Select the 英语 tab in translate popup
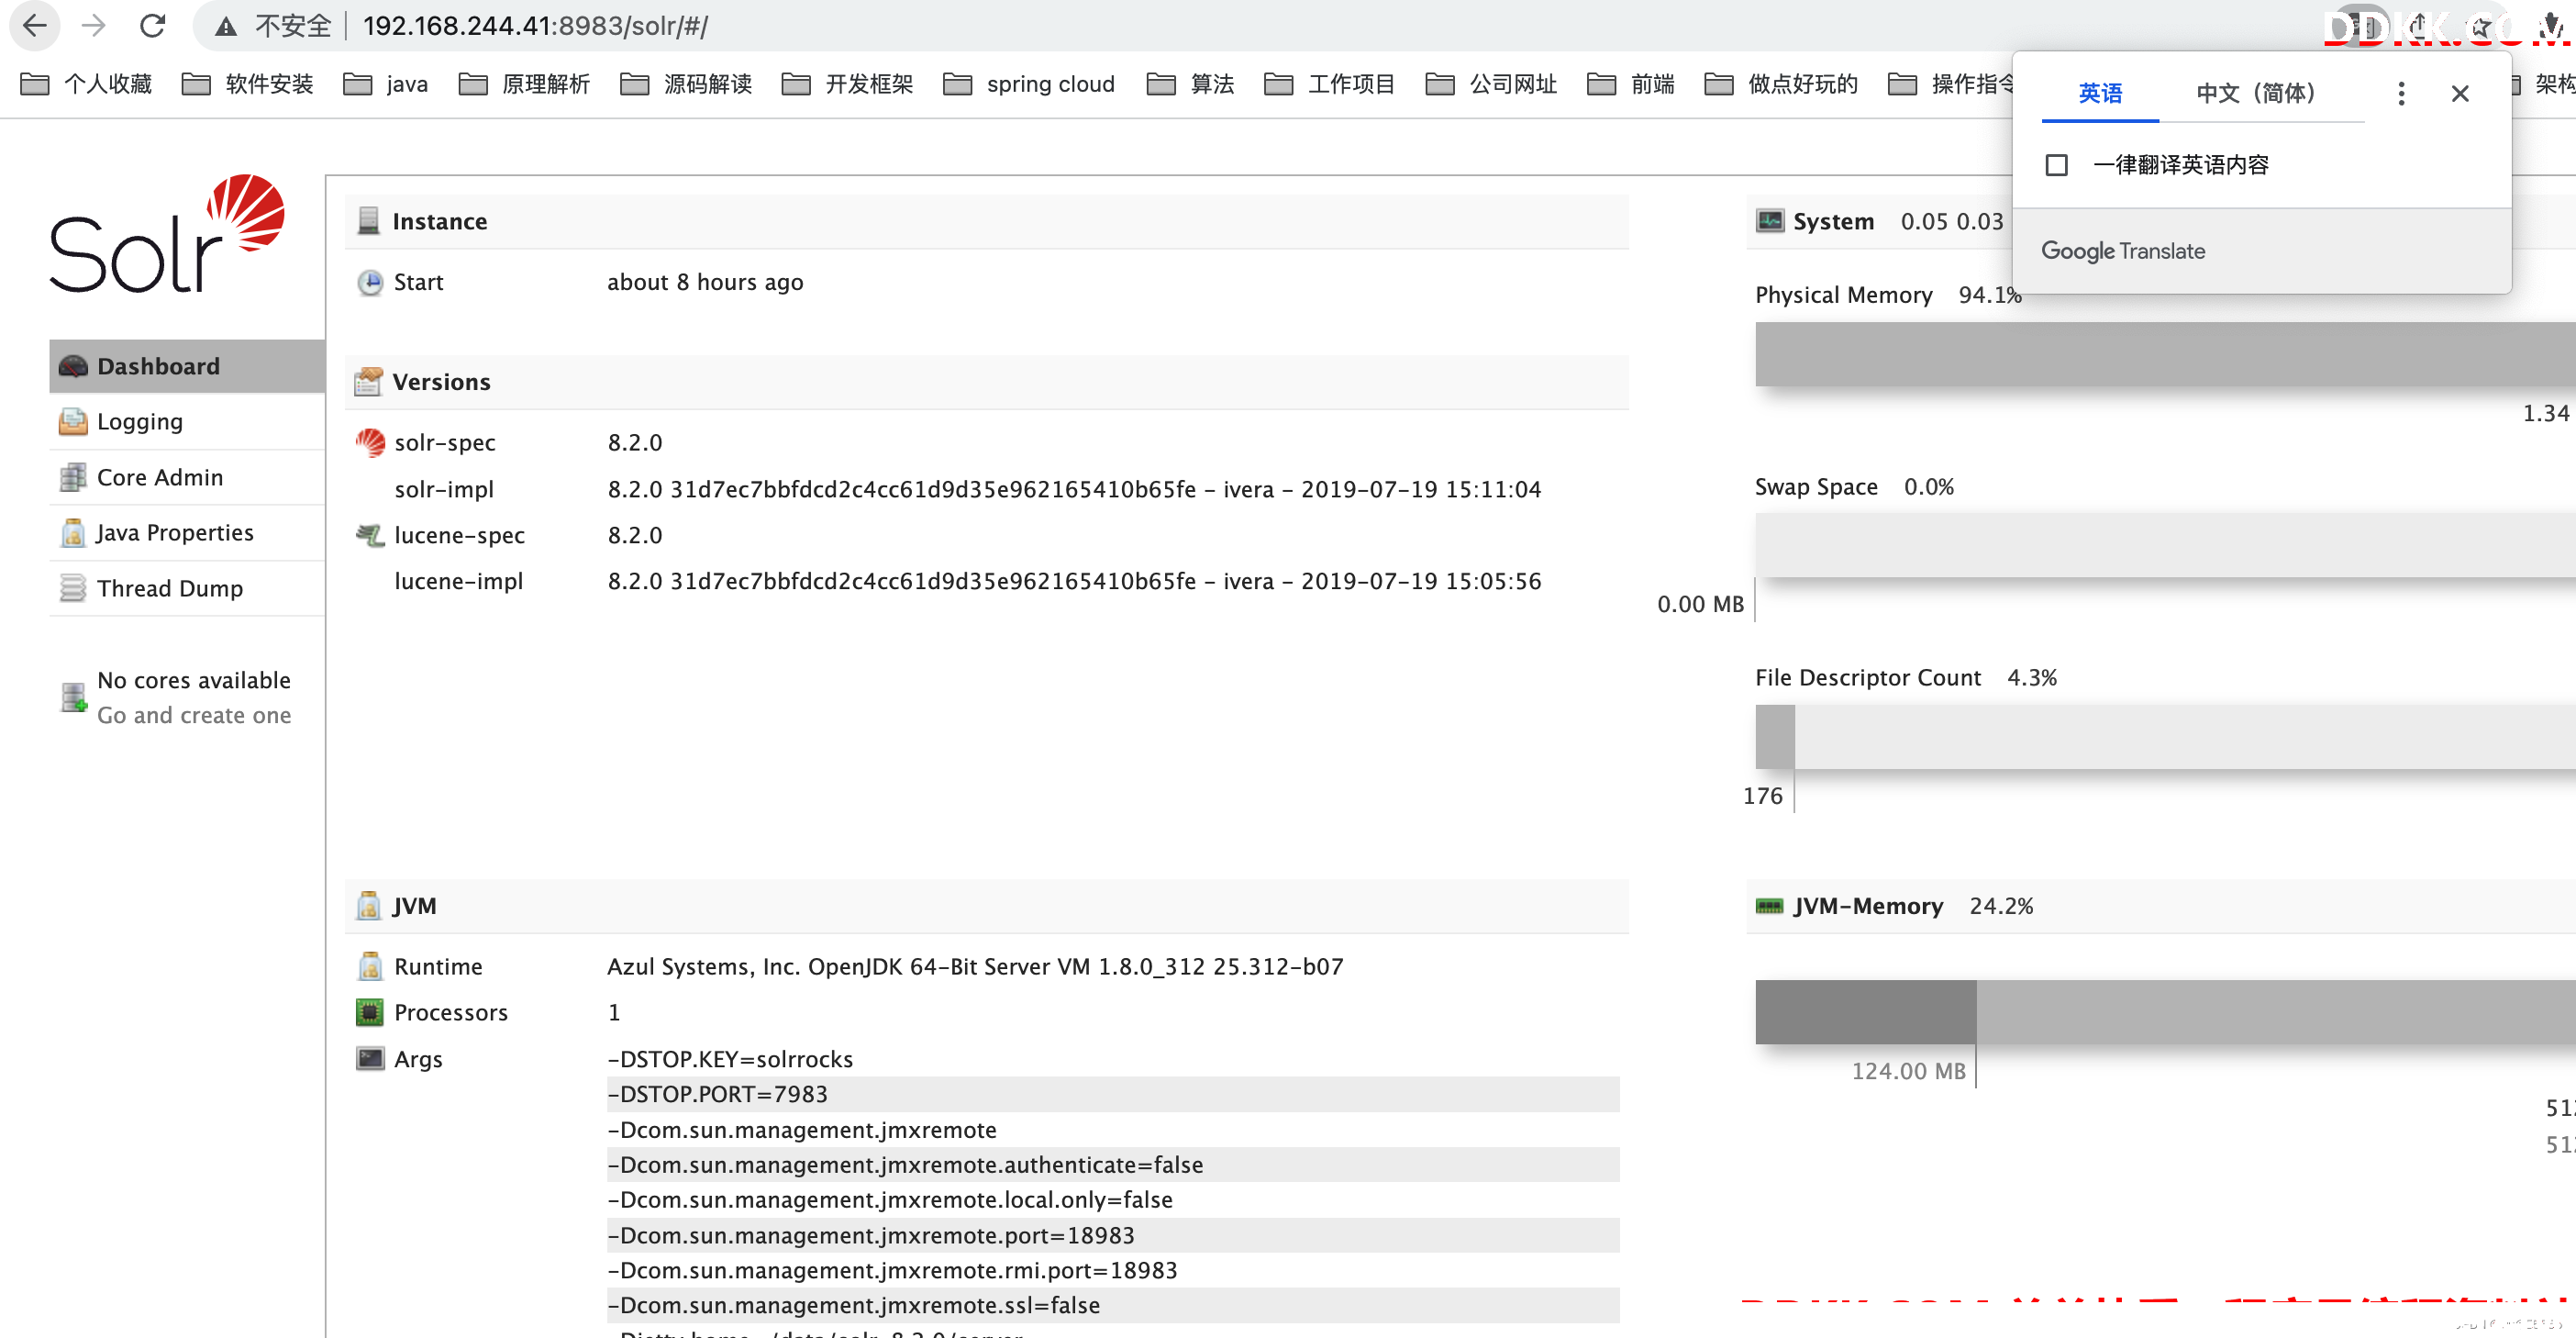Image resolution: width=2576 pixels, height=1338 pixels. (x=2100, y=93)
